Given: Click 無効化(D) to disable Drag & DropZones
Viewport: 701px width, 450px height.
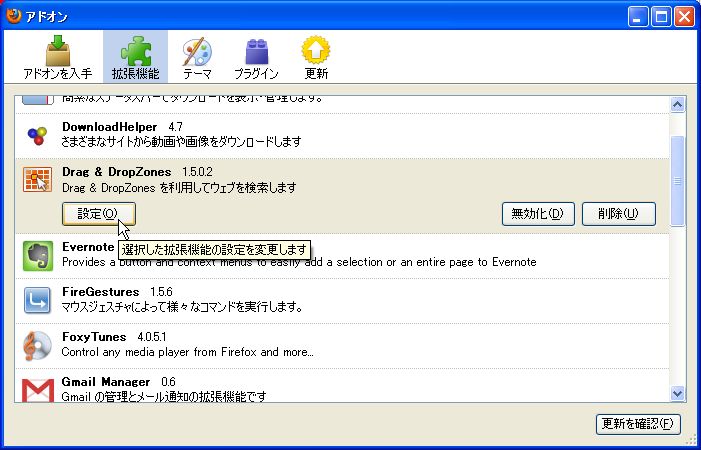Looking at the screenshot, I should pyautogui.click(x=538, y=214).
